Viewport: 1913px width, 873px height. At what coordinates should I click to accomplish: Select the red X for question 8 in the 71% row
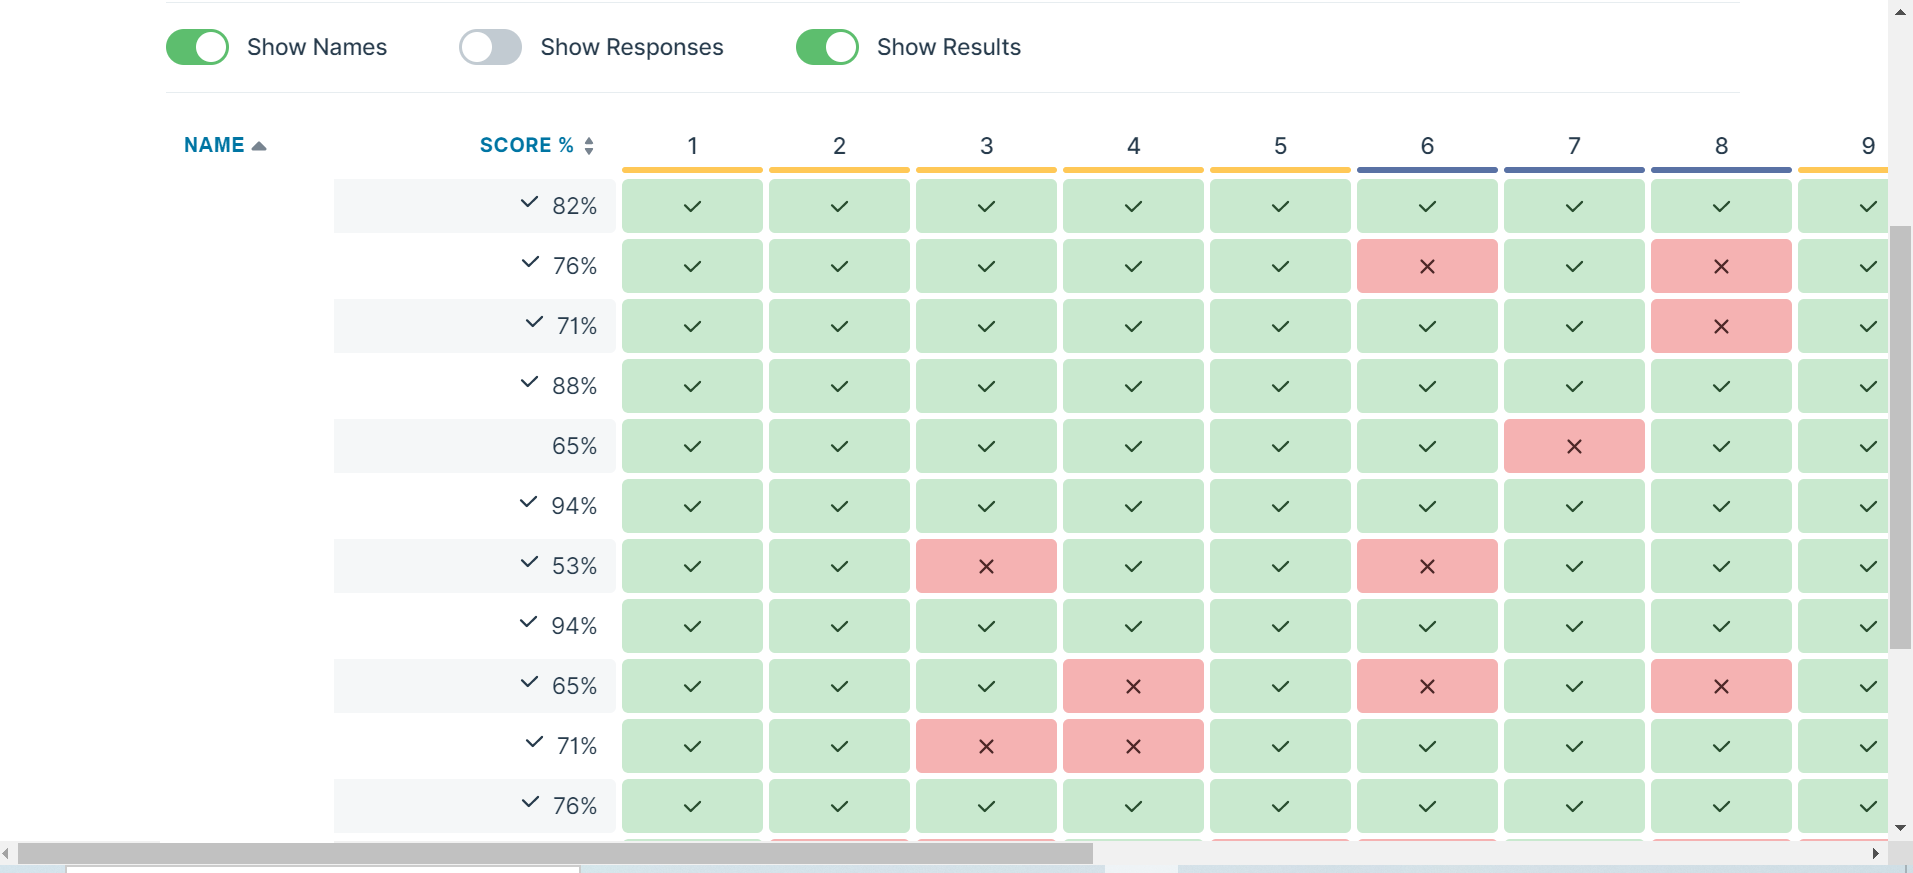click(x=1720, y=326)
